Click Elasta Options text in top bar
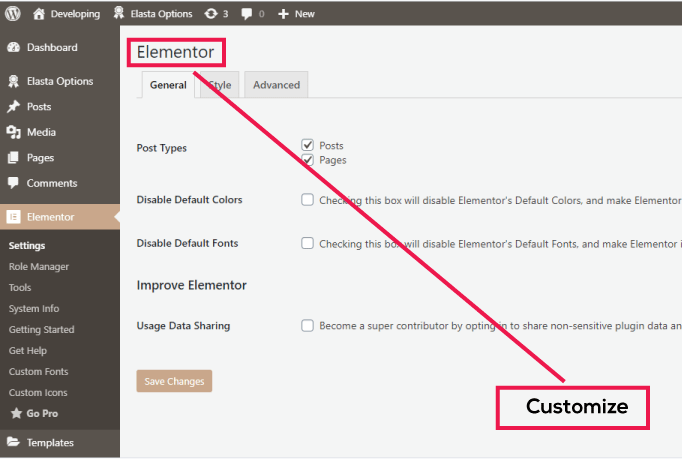The image size is (682, 459). (x=161, y=14)
